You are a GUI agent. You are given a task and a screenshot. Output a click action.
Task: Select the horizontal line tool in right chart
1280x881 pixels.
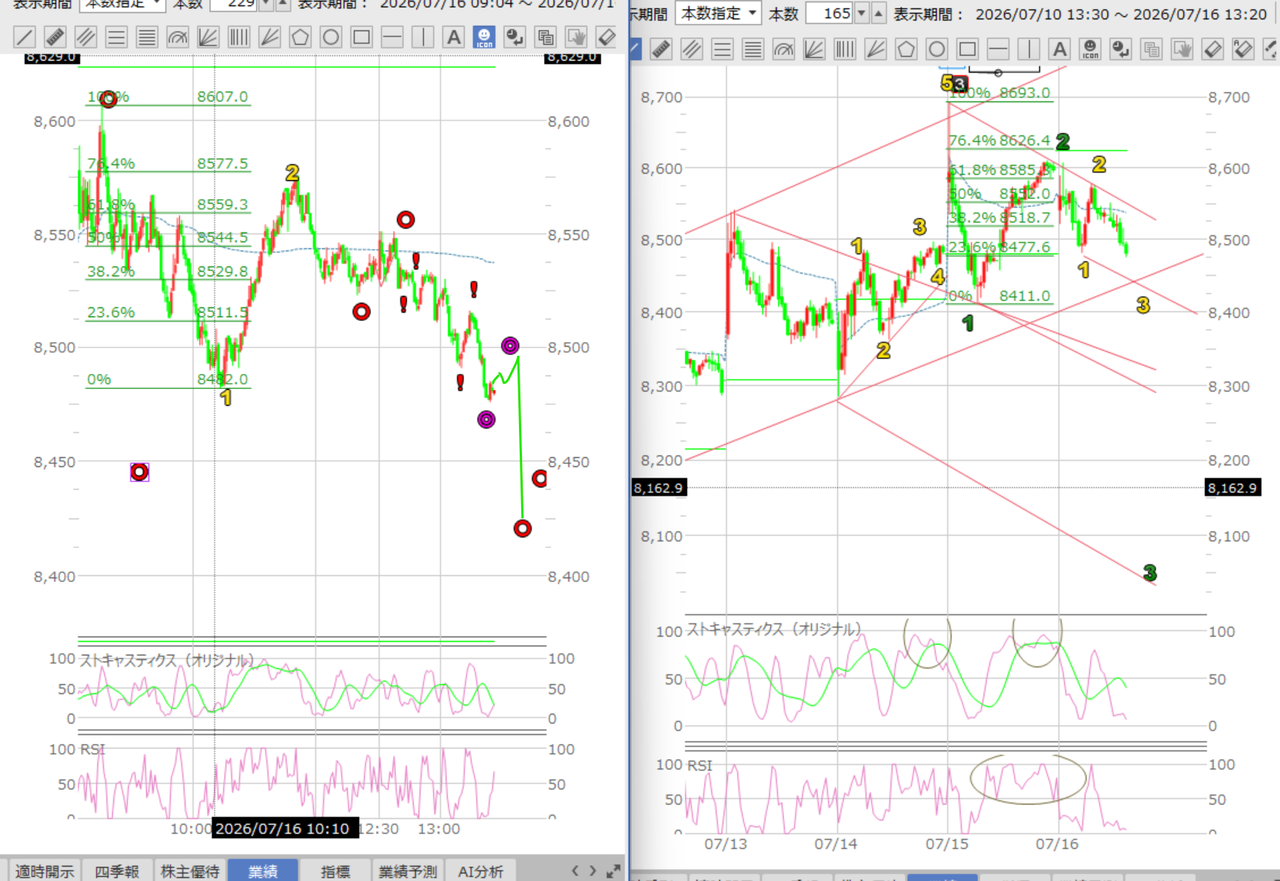click(x=997, y=48)
